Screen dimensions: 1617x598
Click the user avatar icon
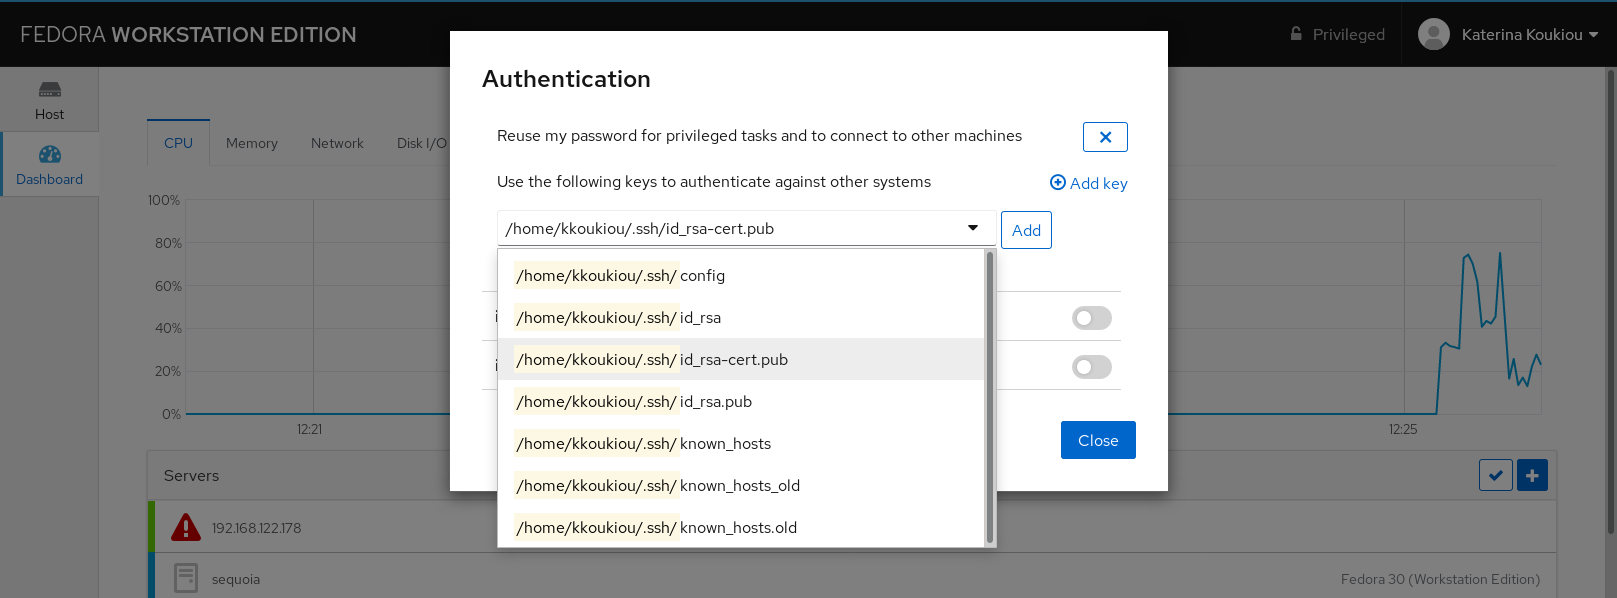coord(1433,34)
